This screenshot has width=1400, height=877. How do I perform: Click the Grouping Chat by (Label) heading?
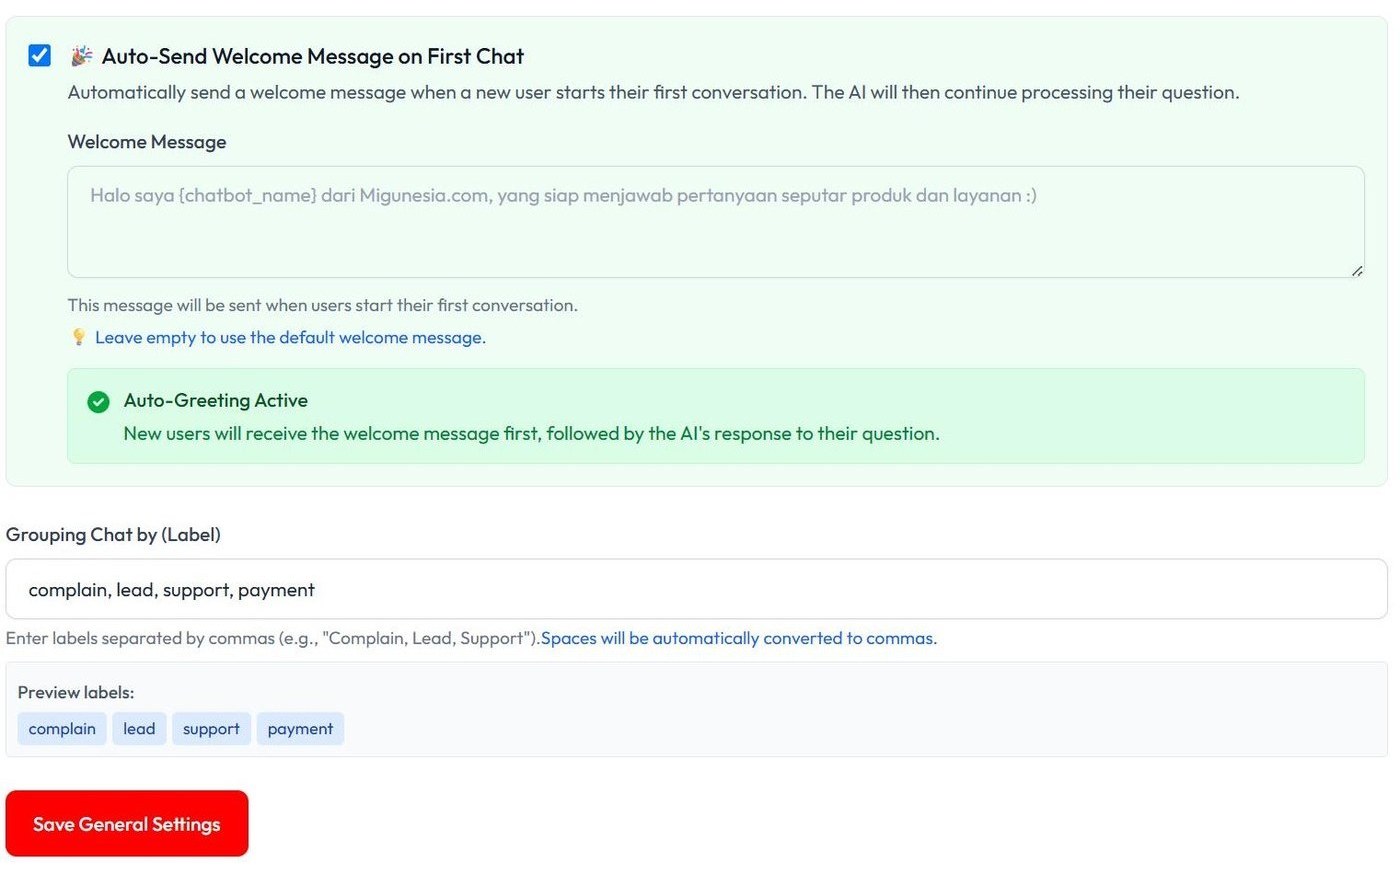click(113, 534)
